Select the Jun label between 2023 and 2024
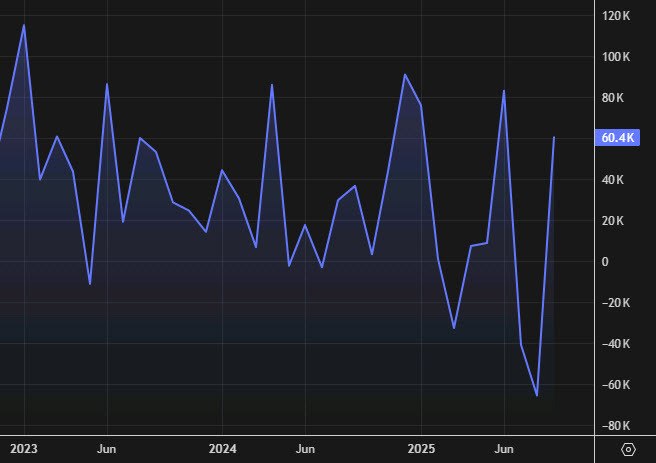656x463 pixels. (x=107, y=449)
